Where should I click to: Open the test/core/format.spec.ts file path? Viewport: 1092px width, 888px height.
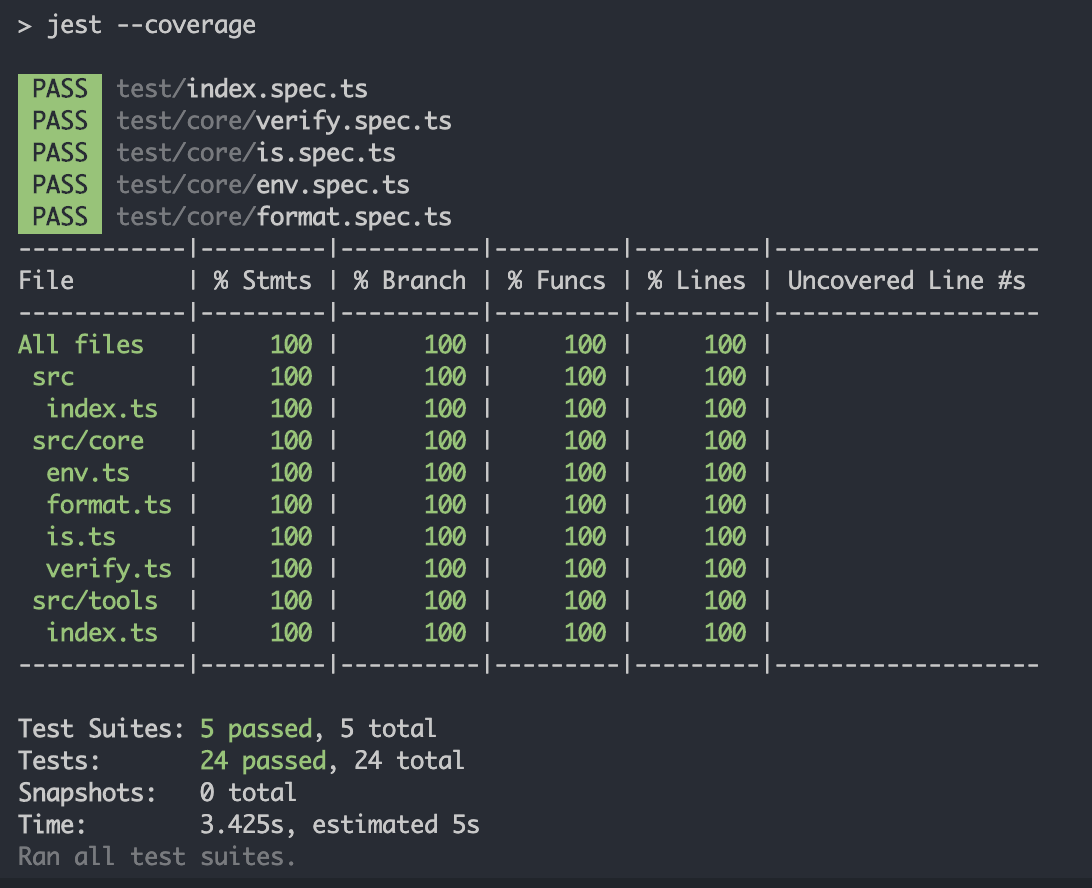pyautogui.click(x=284, y=217)
